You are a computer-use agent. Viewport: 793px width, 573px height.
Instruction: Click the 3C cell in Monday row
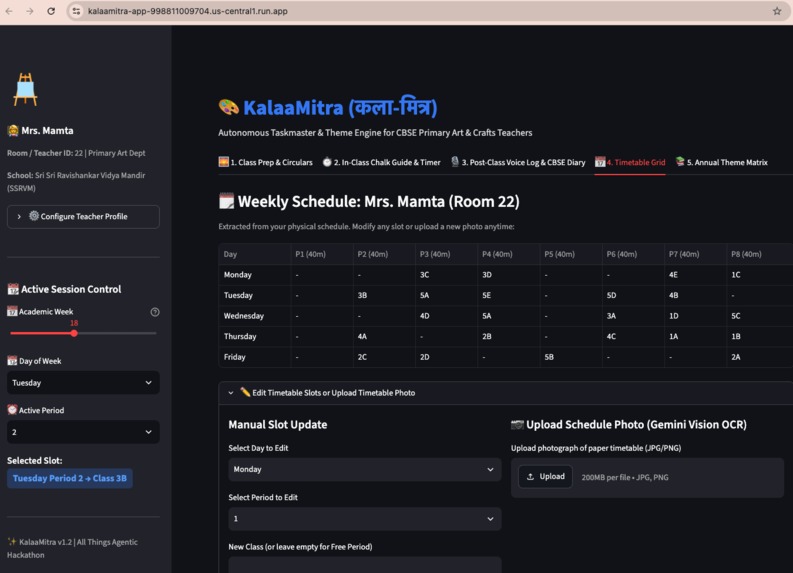446,275
